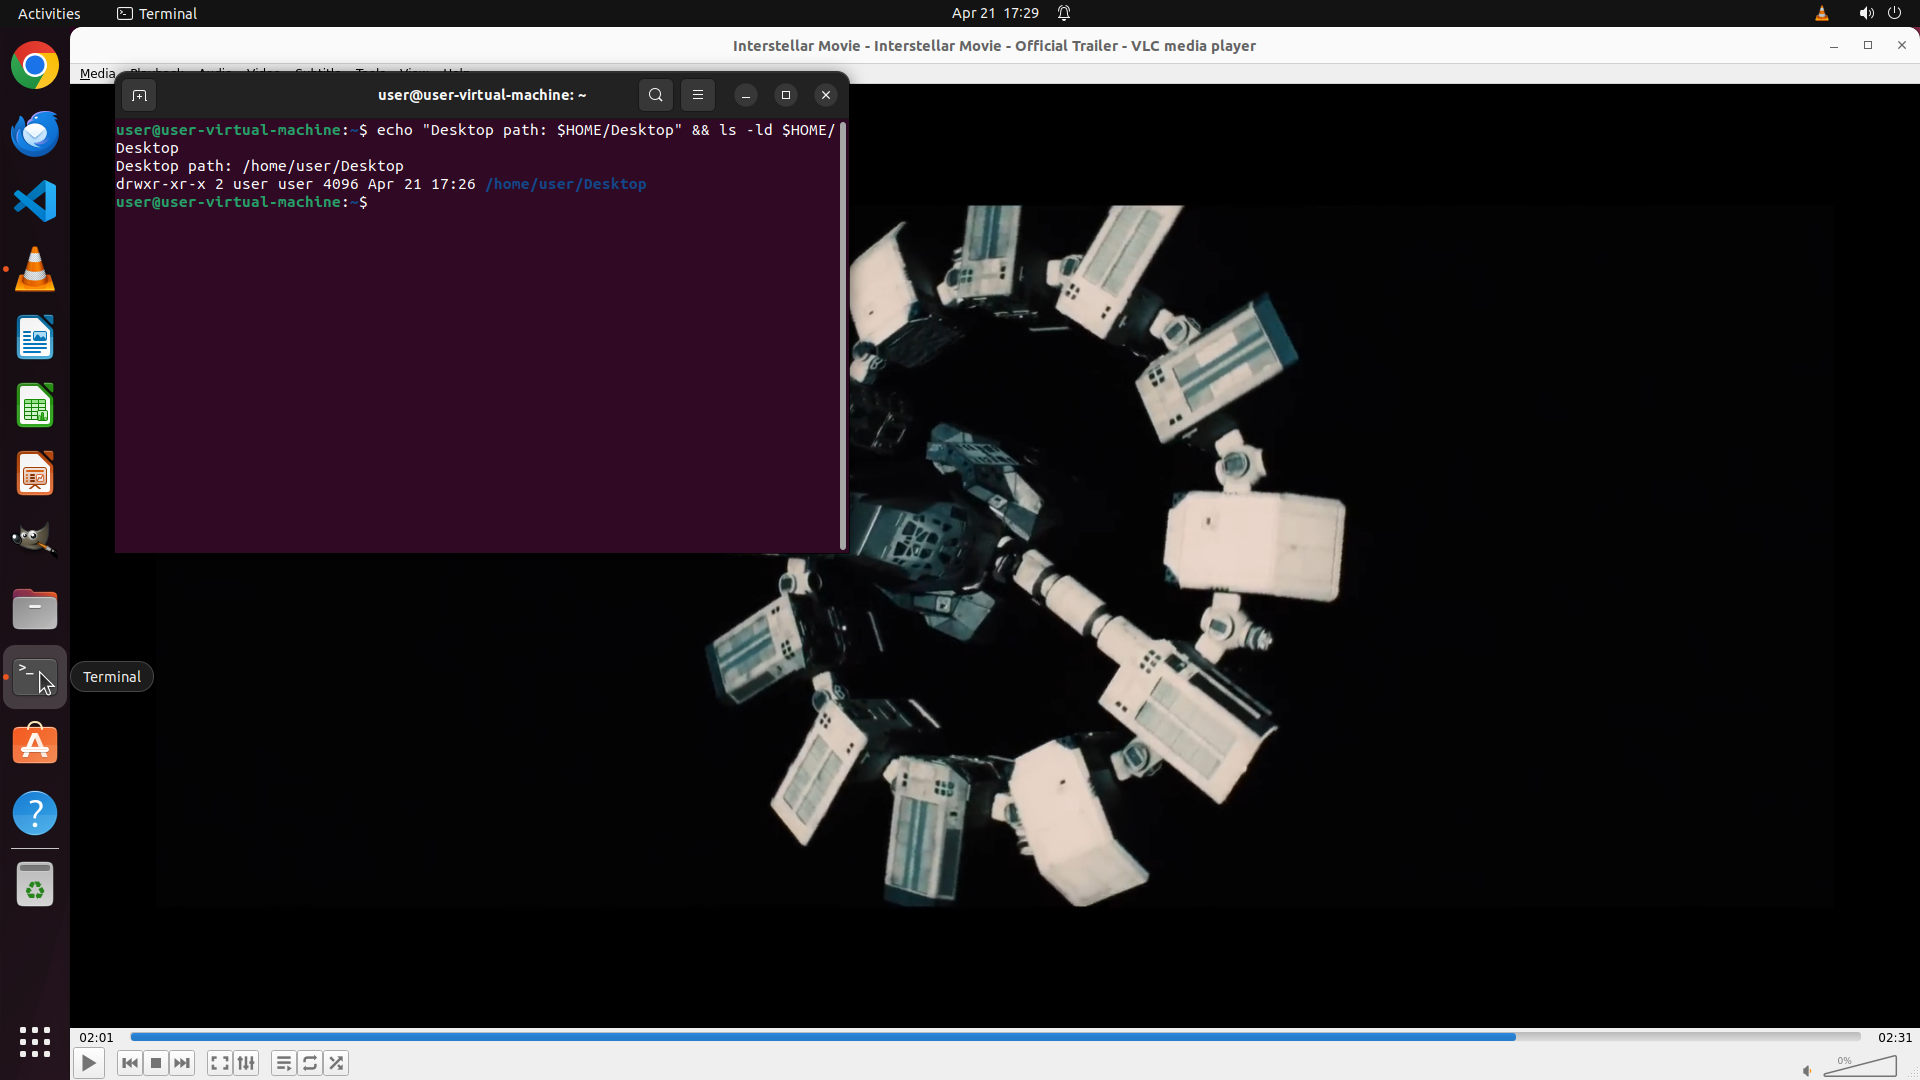Screen dimensions: 1920x1080
Task: Launch Visual Studio Code from dock
Action: [35, 201]
